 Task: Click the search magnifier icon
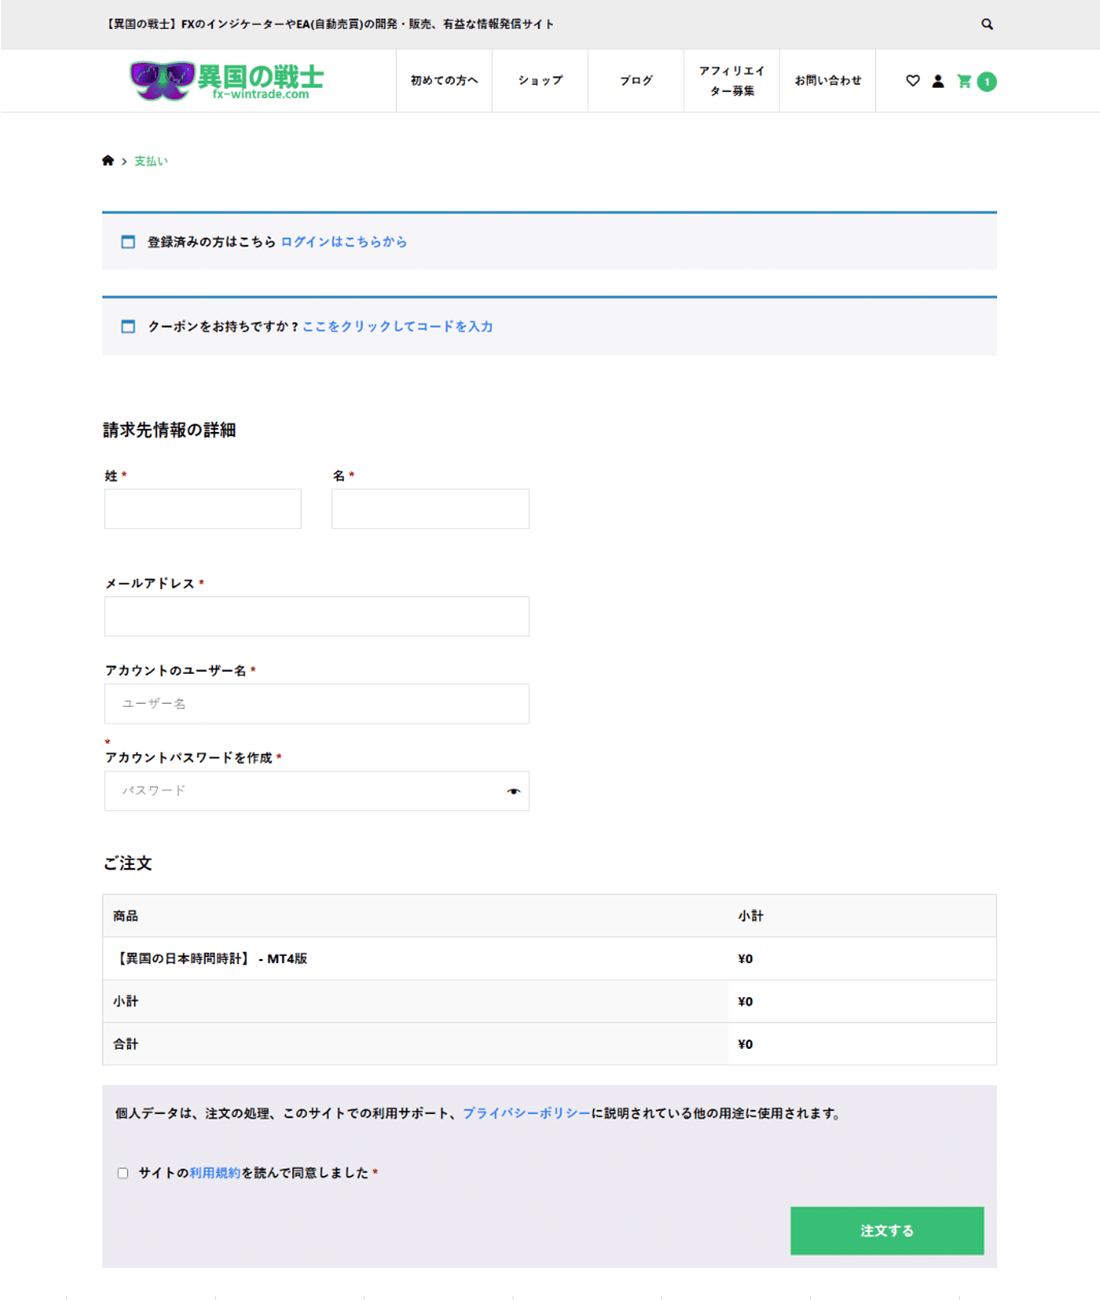point(987,24)
